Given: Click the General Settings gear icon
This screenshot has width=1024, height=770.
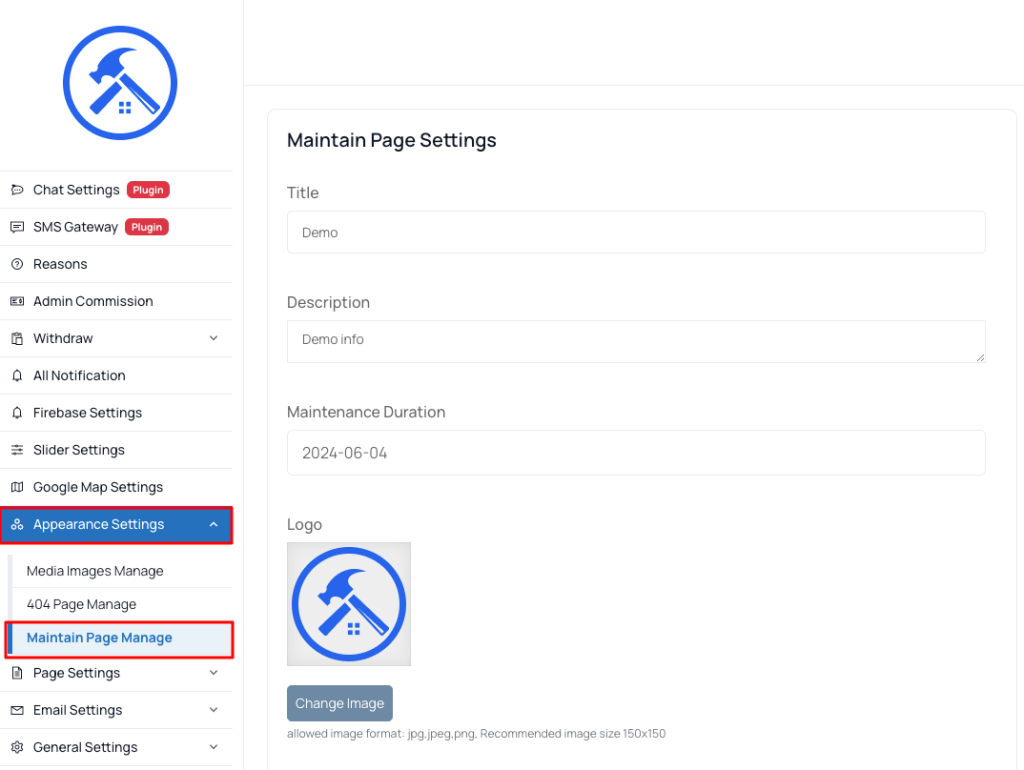Looking at the screenshot, I should 17,747.
